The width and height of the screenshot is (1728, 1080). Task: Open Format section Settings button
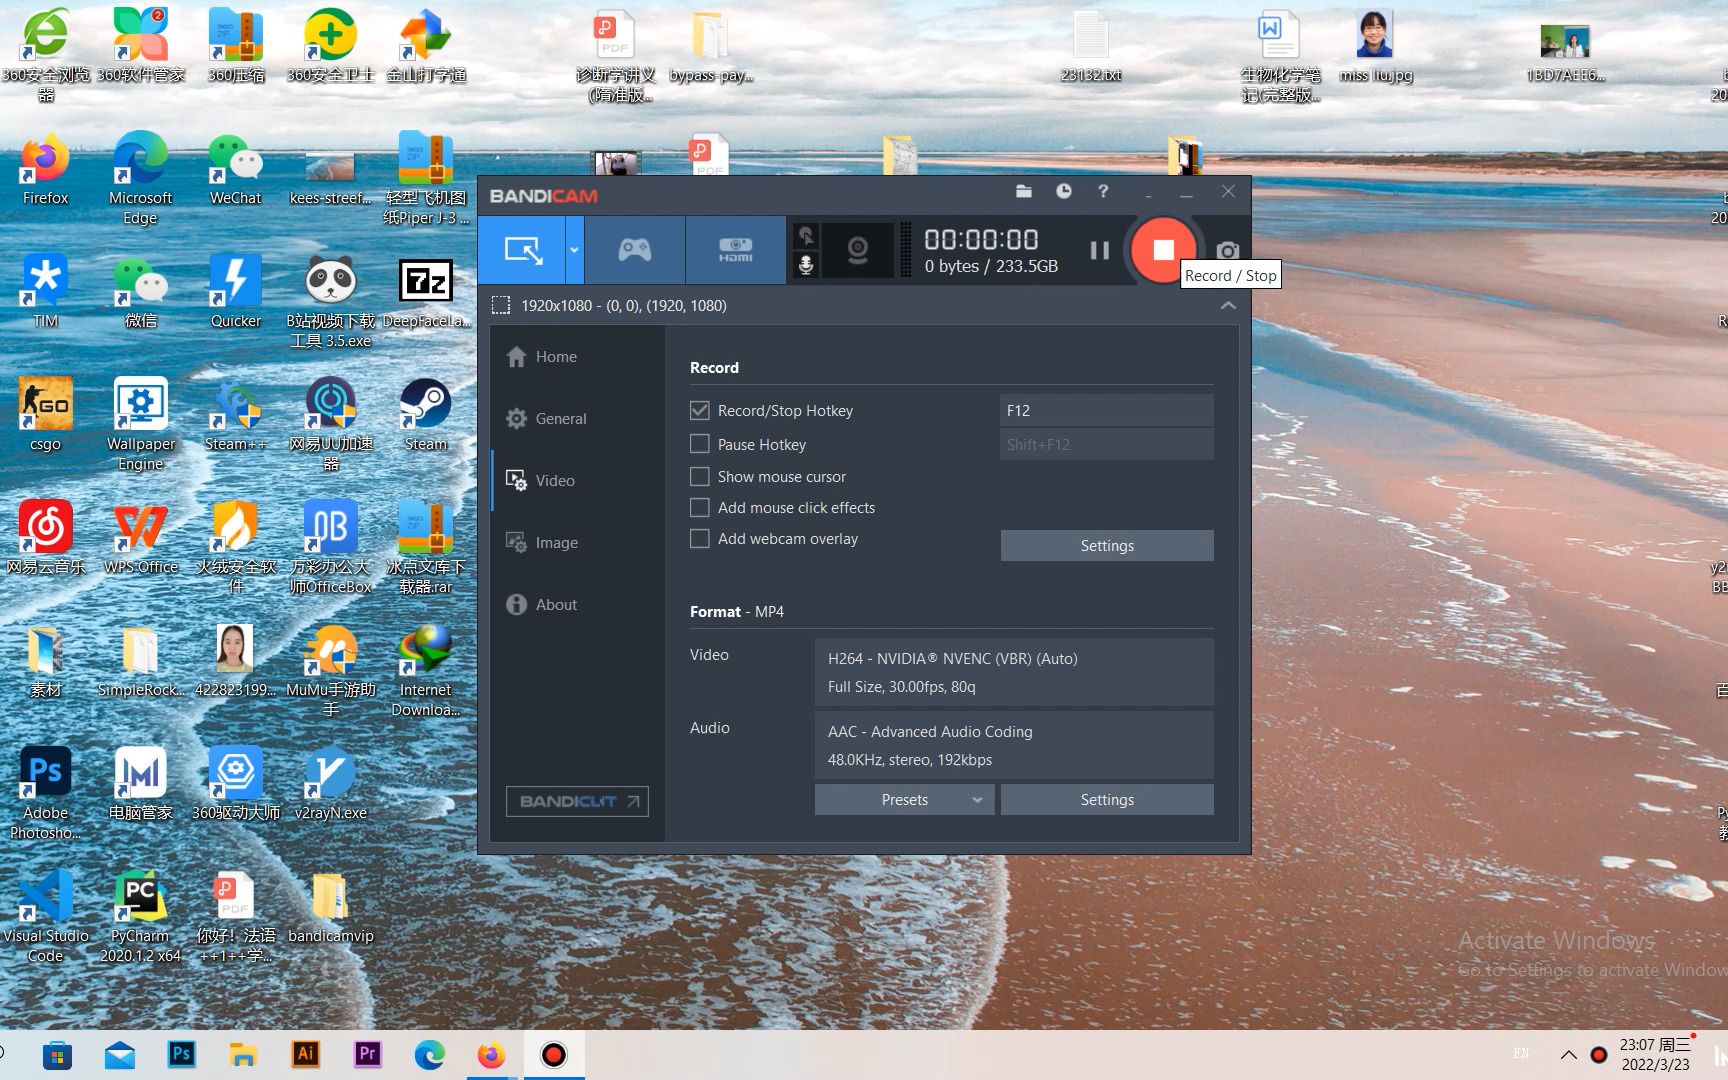tap(1107, 800)
